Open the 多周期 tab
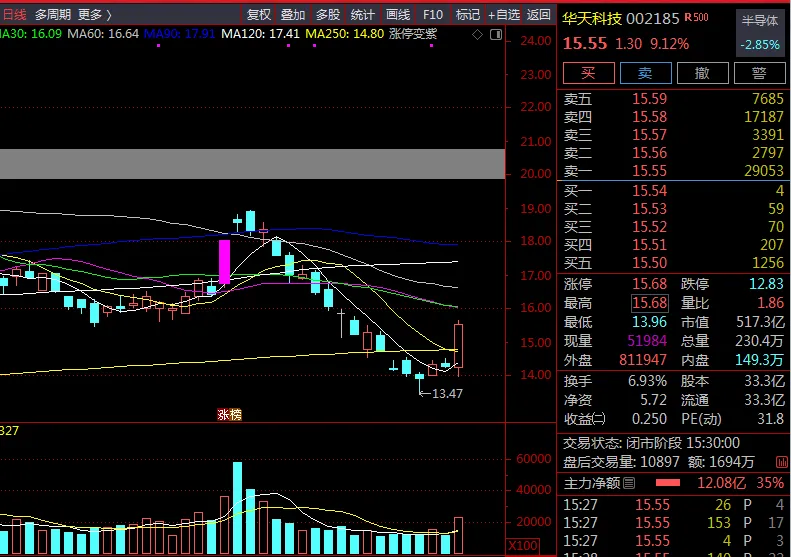The width and height of the screenshot is (791, 557). point(53,15)
